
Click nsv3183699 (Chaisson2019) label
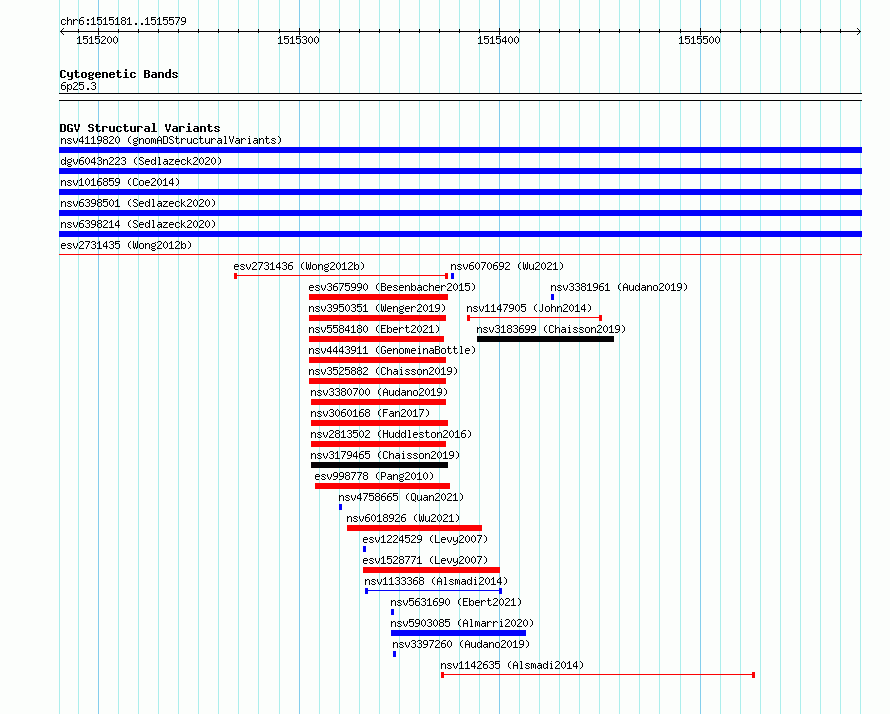(x=551, y=329)
